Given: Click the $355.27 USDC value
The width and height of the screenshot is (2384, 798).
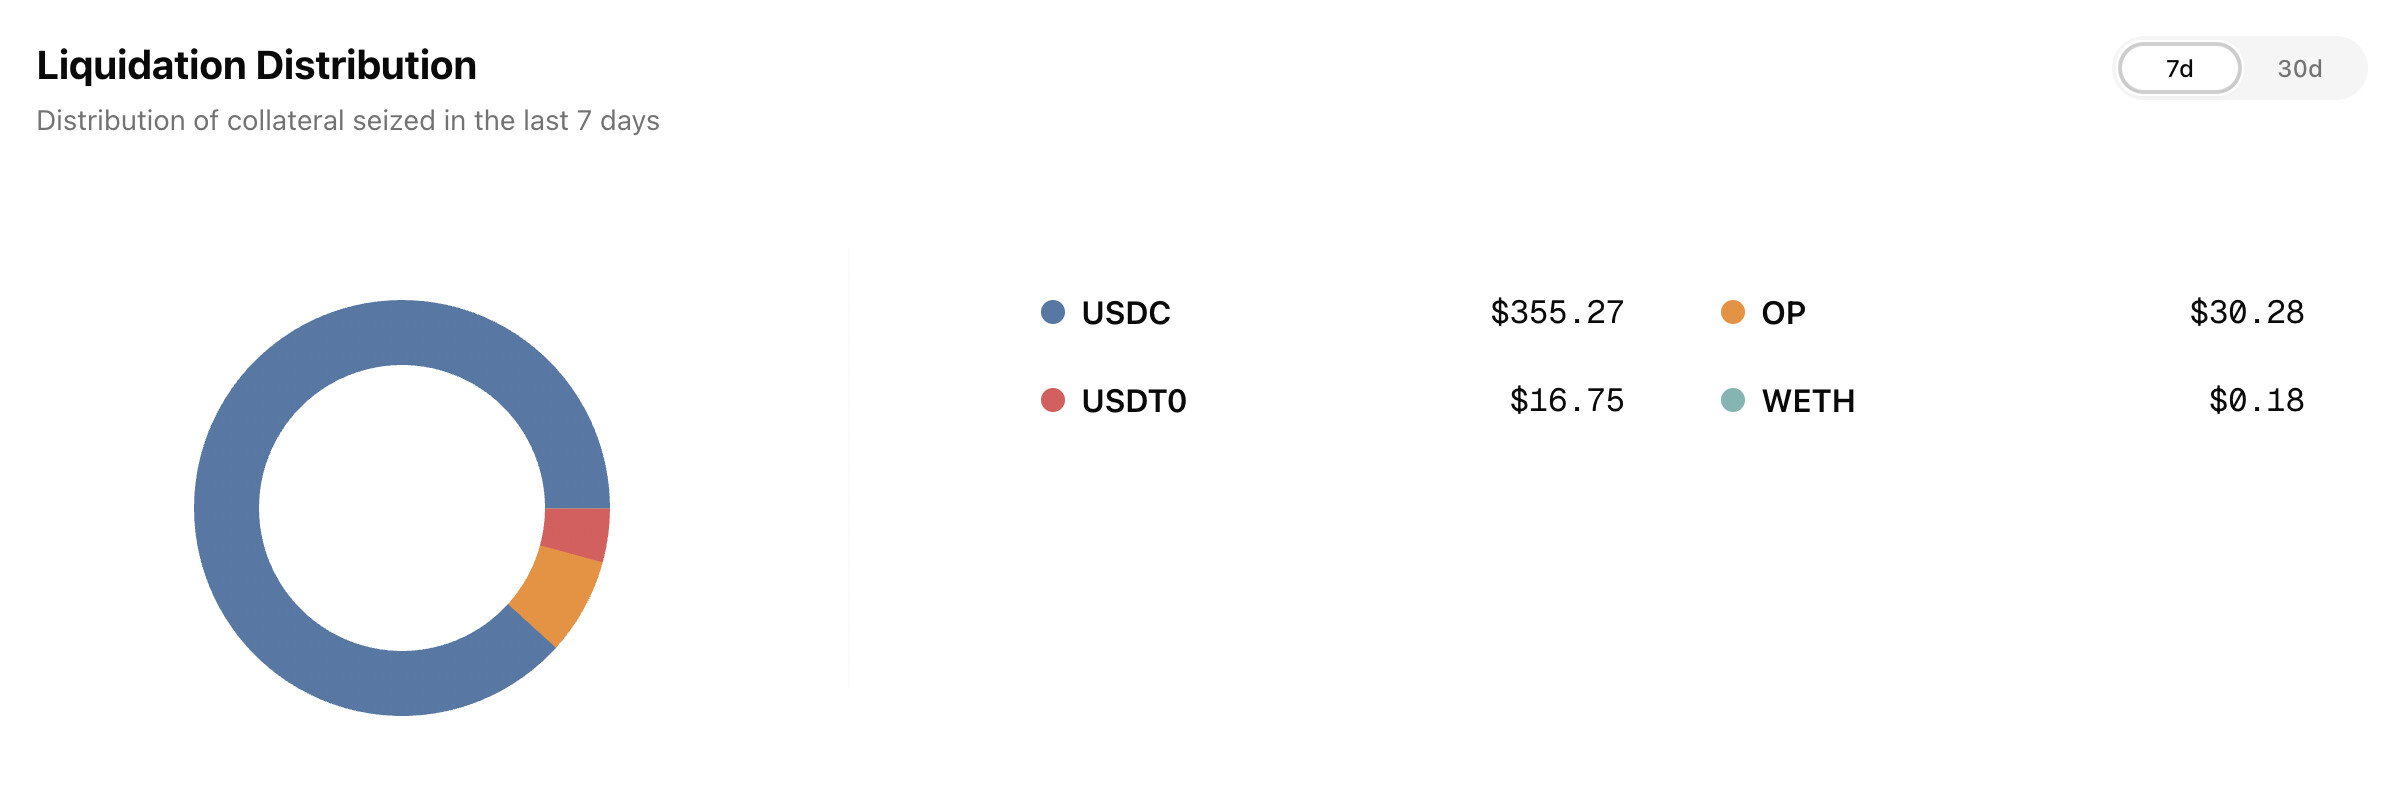Looking at the screenshot, I should (1557, 313).
